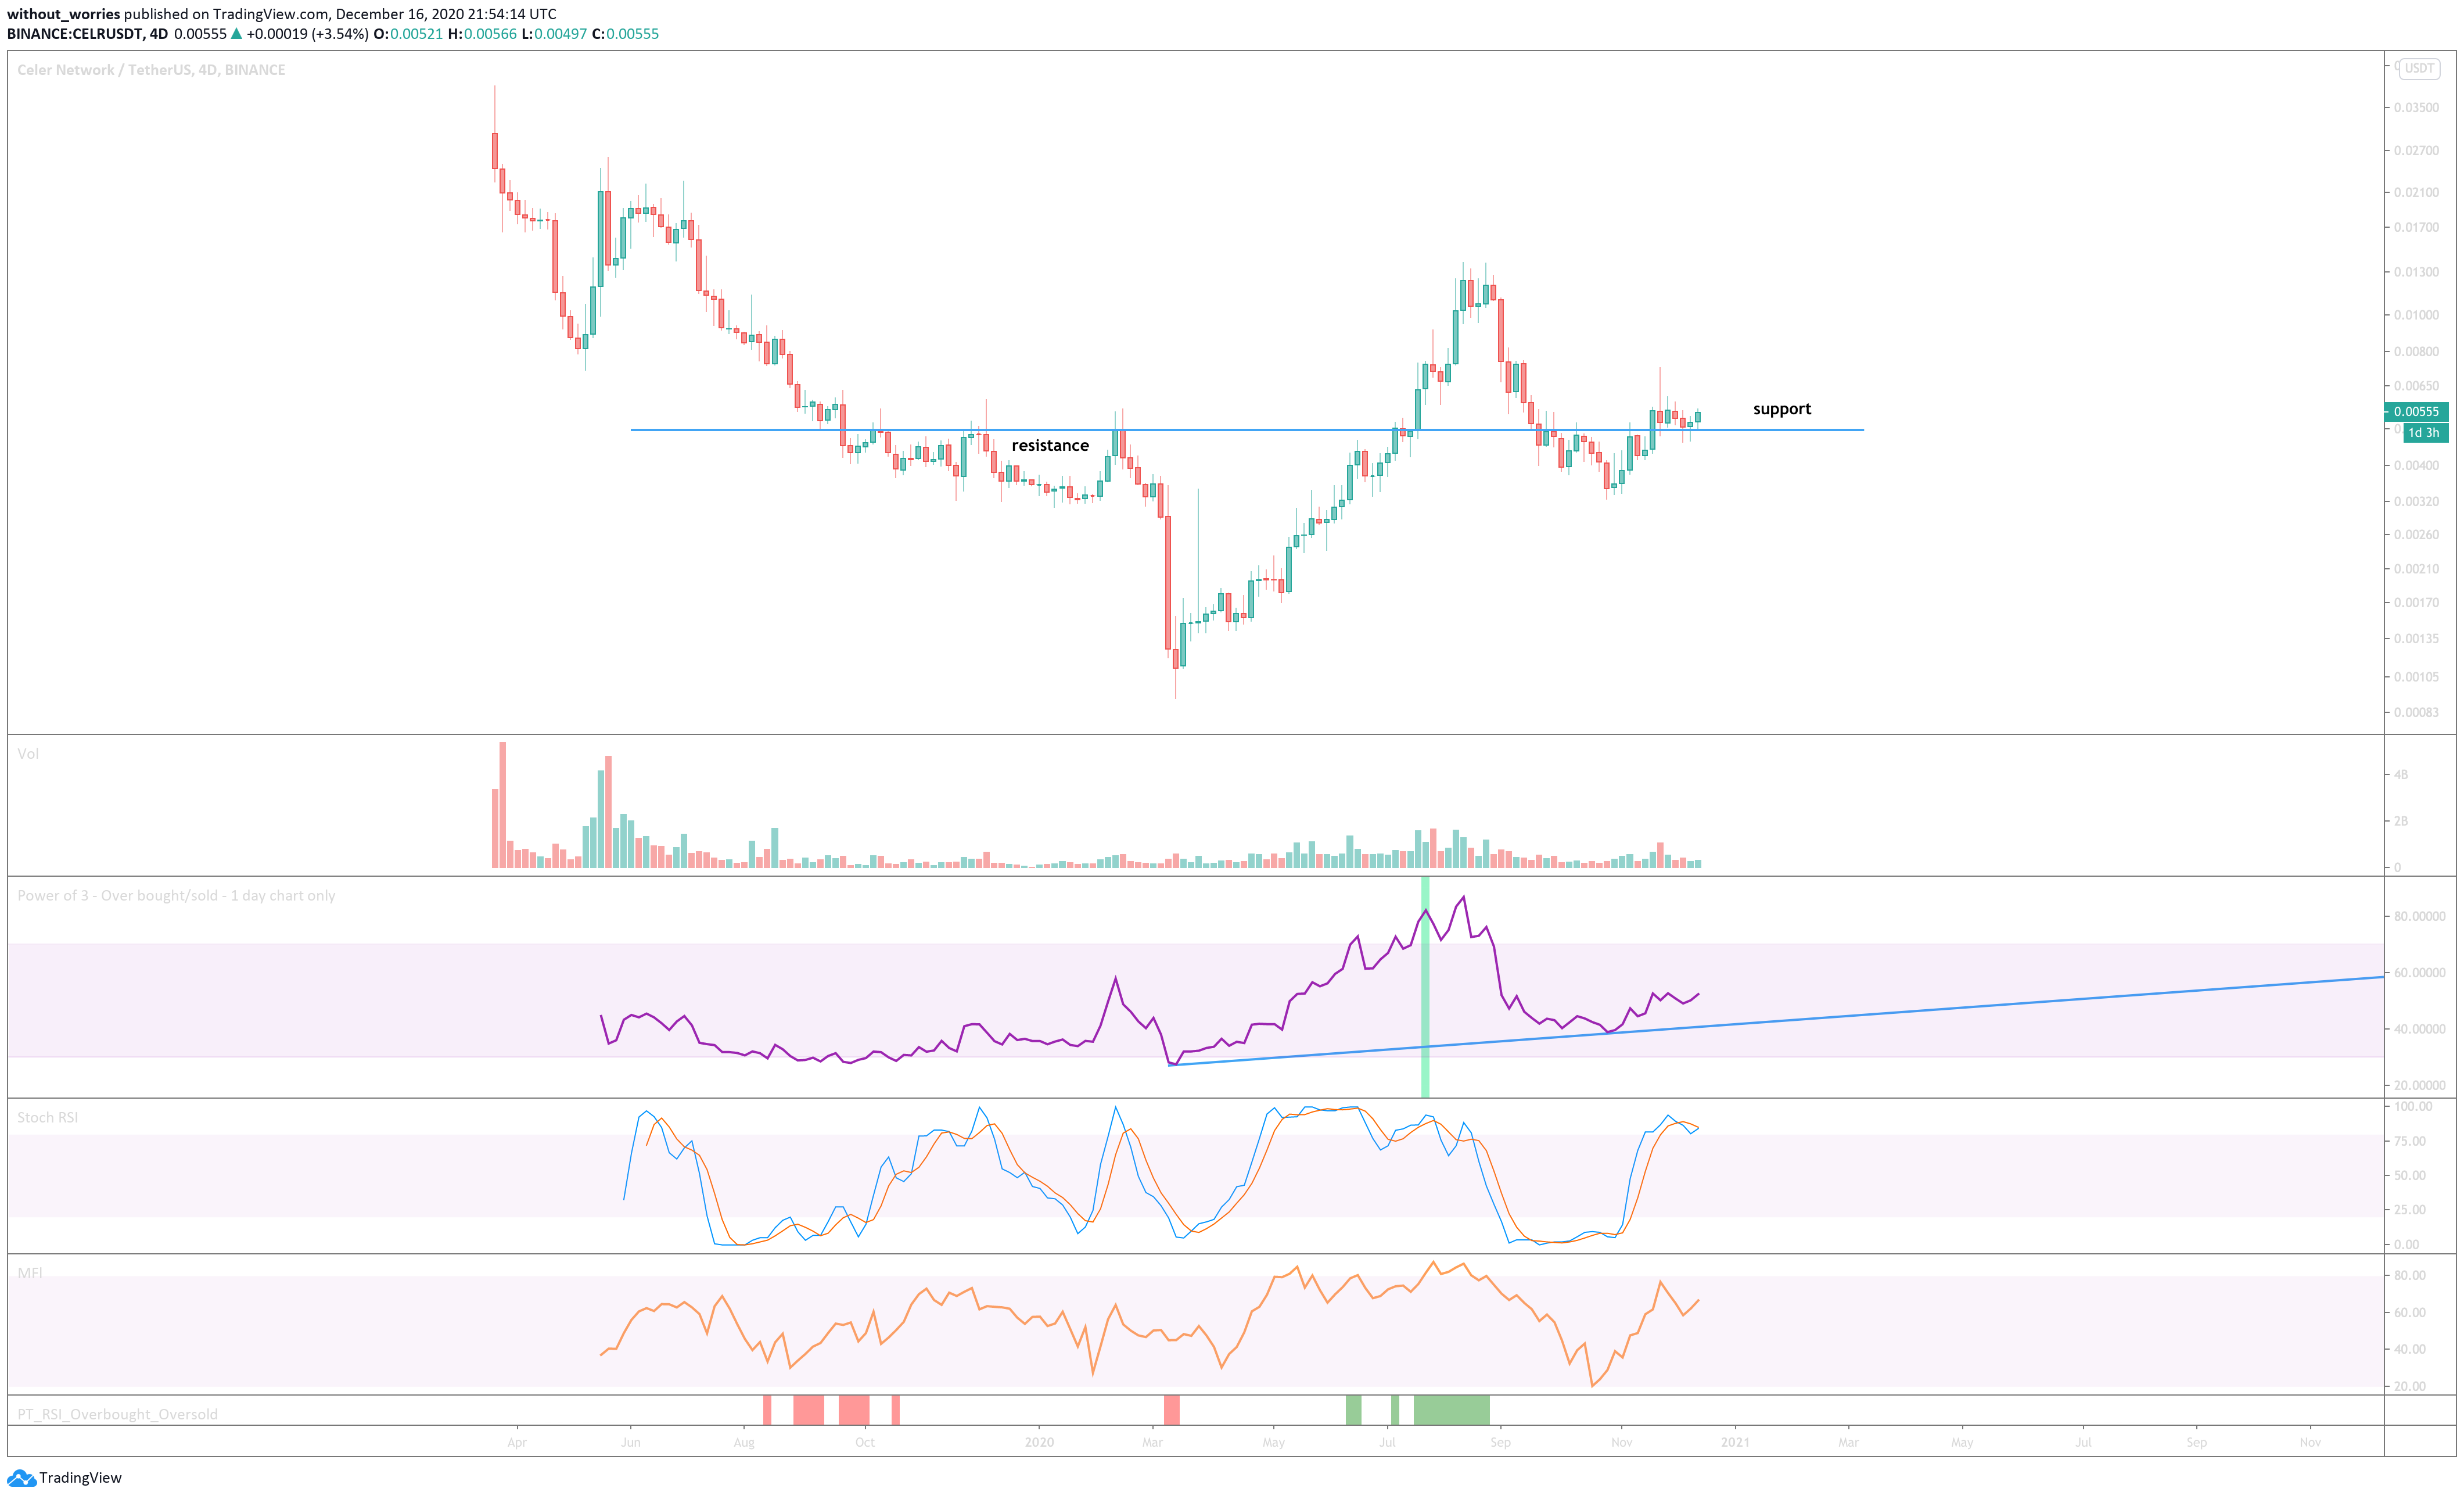Click the 0.00320 price axis label
The width and height of the screenshot is (2464, 1499).
2415,501
